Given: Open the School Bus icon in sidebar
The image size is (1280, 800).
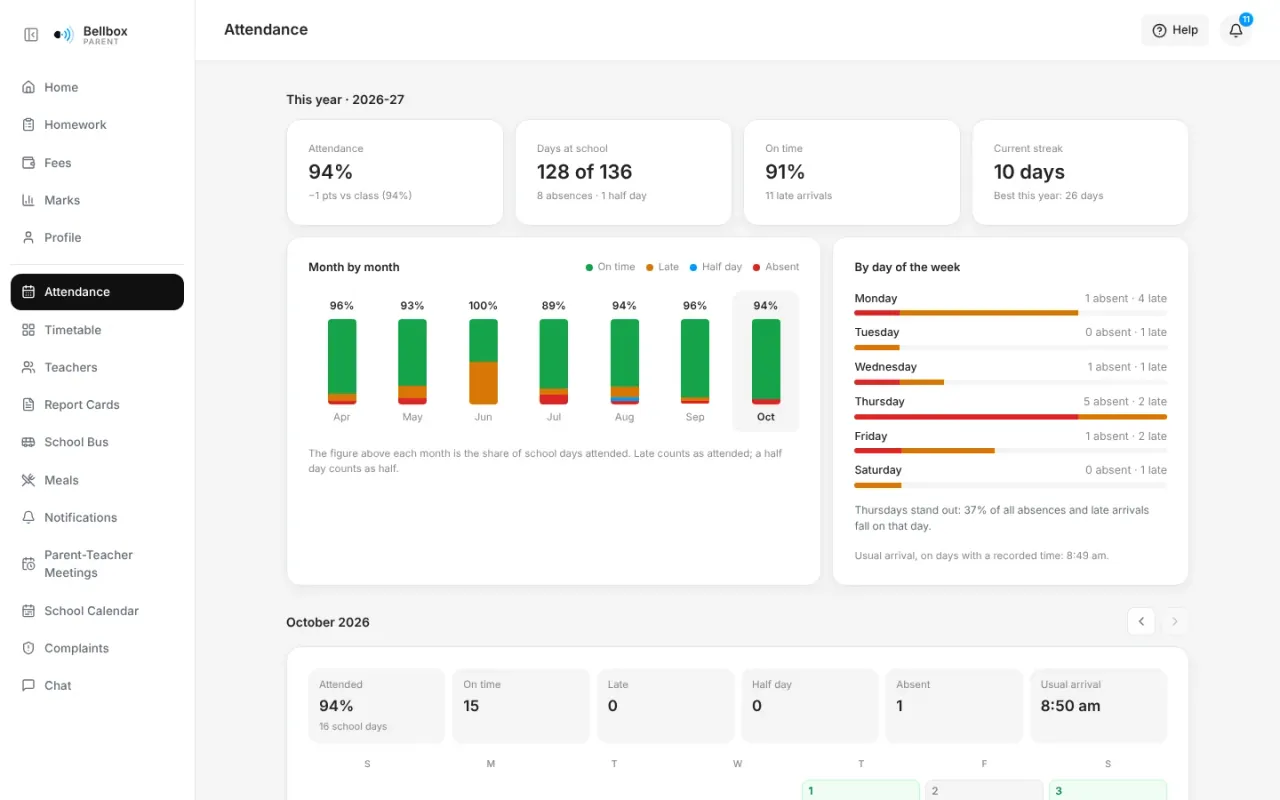Looking at the screenshot, I should point(28,442).
